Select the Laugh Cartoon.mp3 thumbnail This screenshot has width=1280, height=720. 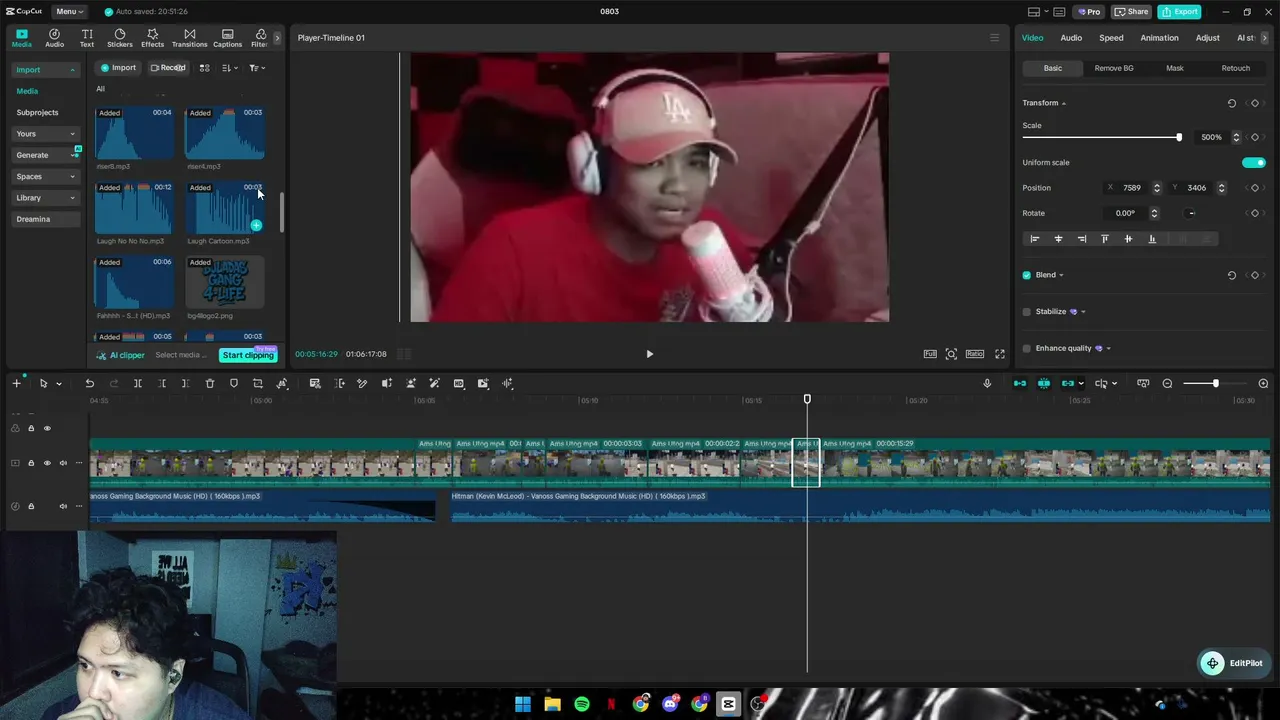(225, 208)
